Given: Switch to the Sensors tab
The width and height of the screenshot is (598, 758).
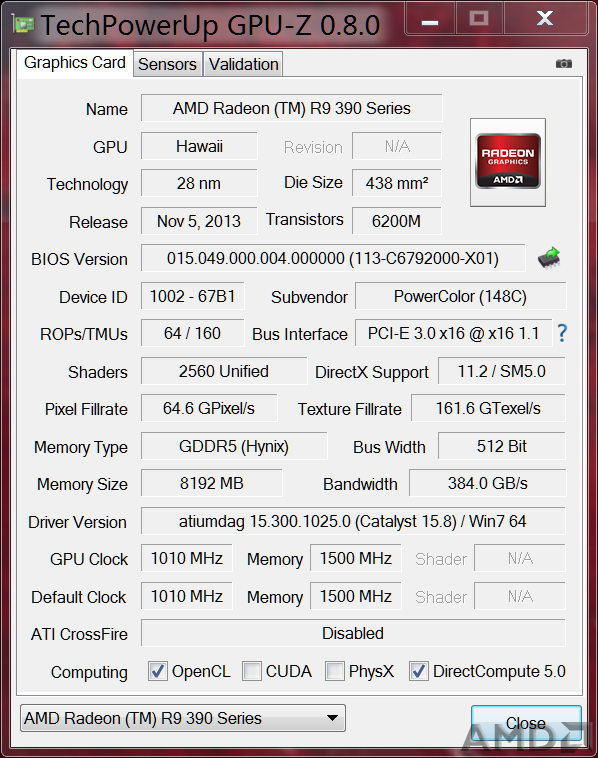Looking at the screenshot, I should click(x=167, y=64).
